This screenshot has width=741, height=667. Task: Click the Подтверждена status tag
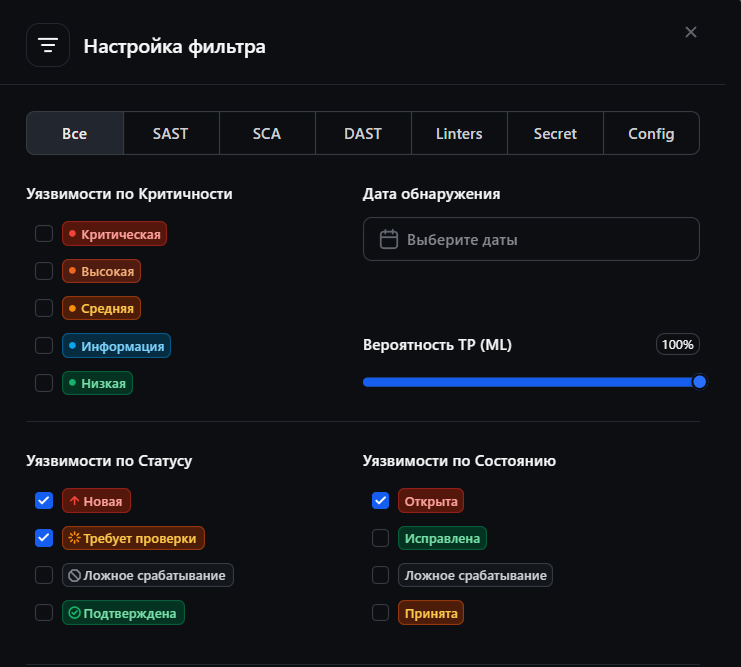(x=123, y=613)
